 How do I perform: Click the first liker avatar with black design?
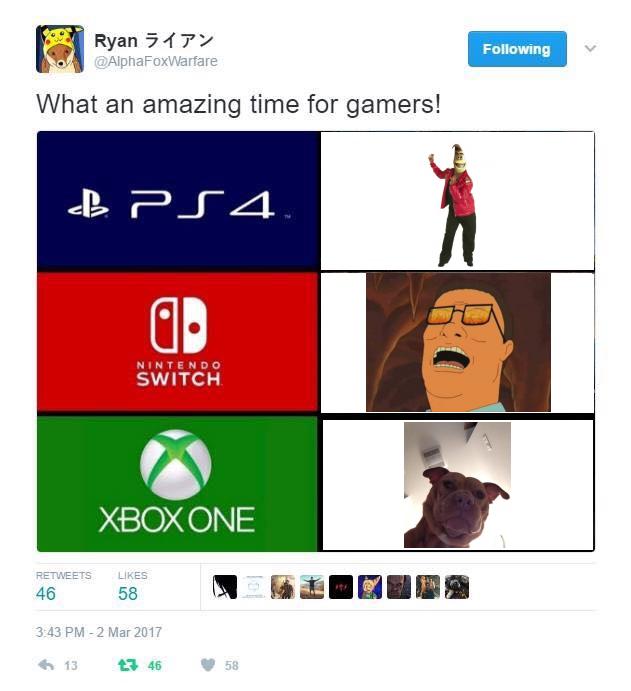tap(225, 587)
